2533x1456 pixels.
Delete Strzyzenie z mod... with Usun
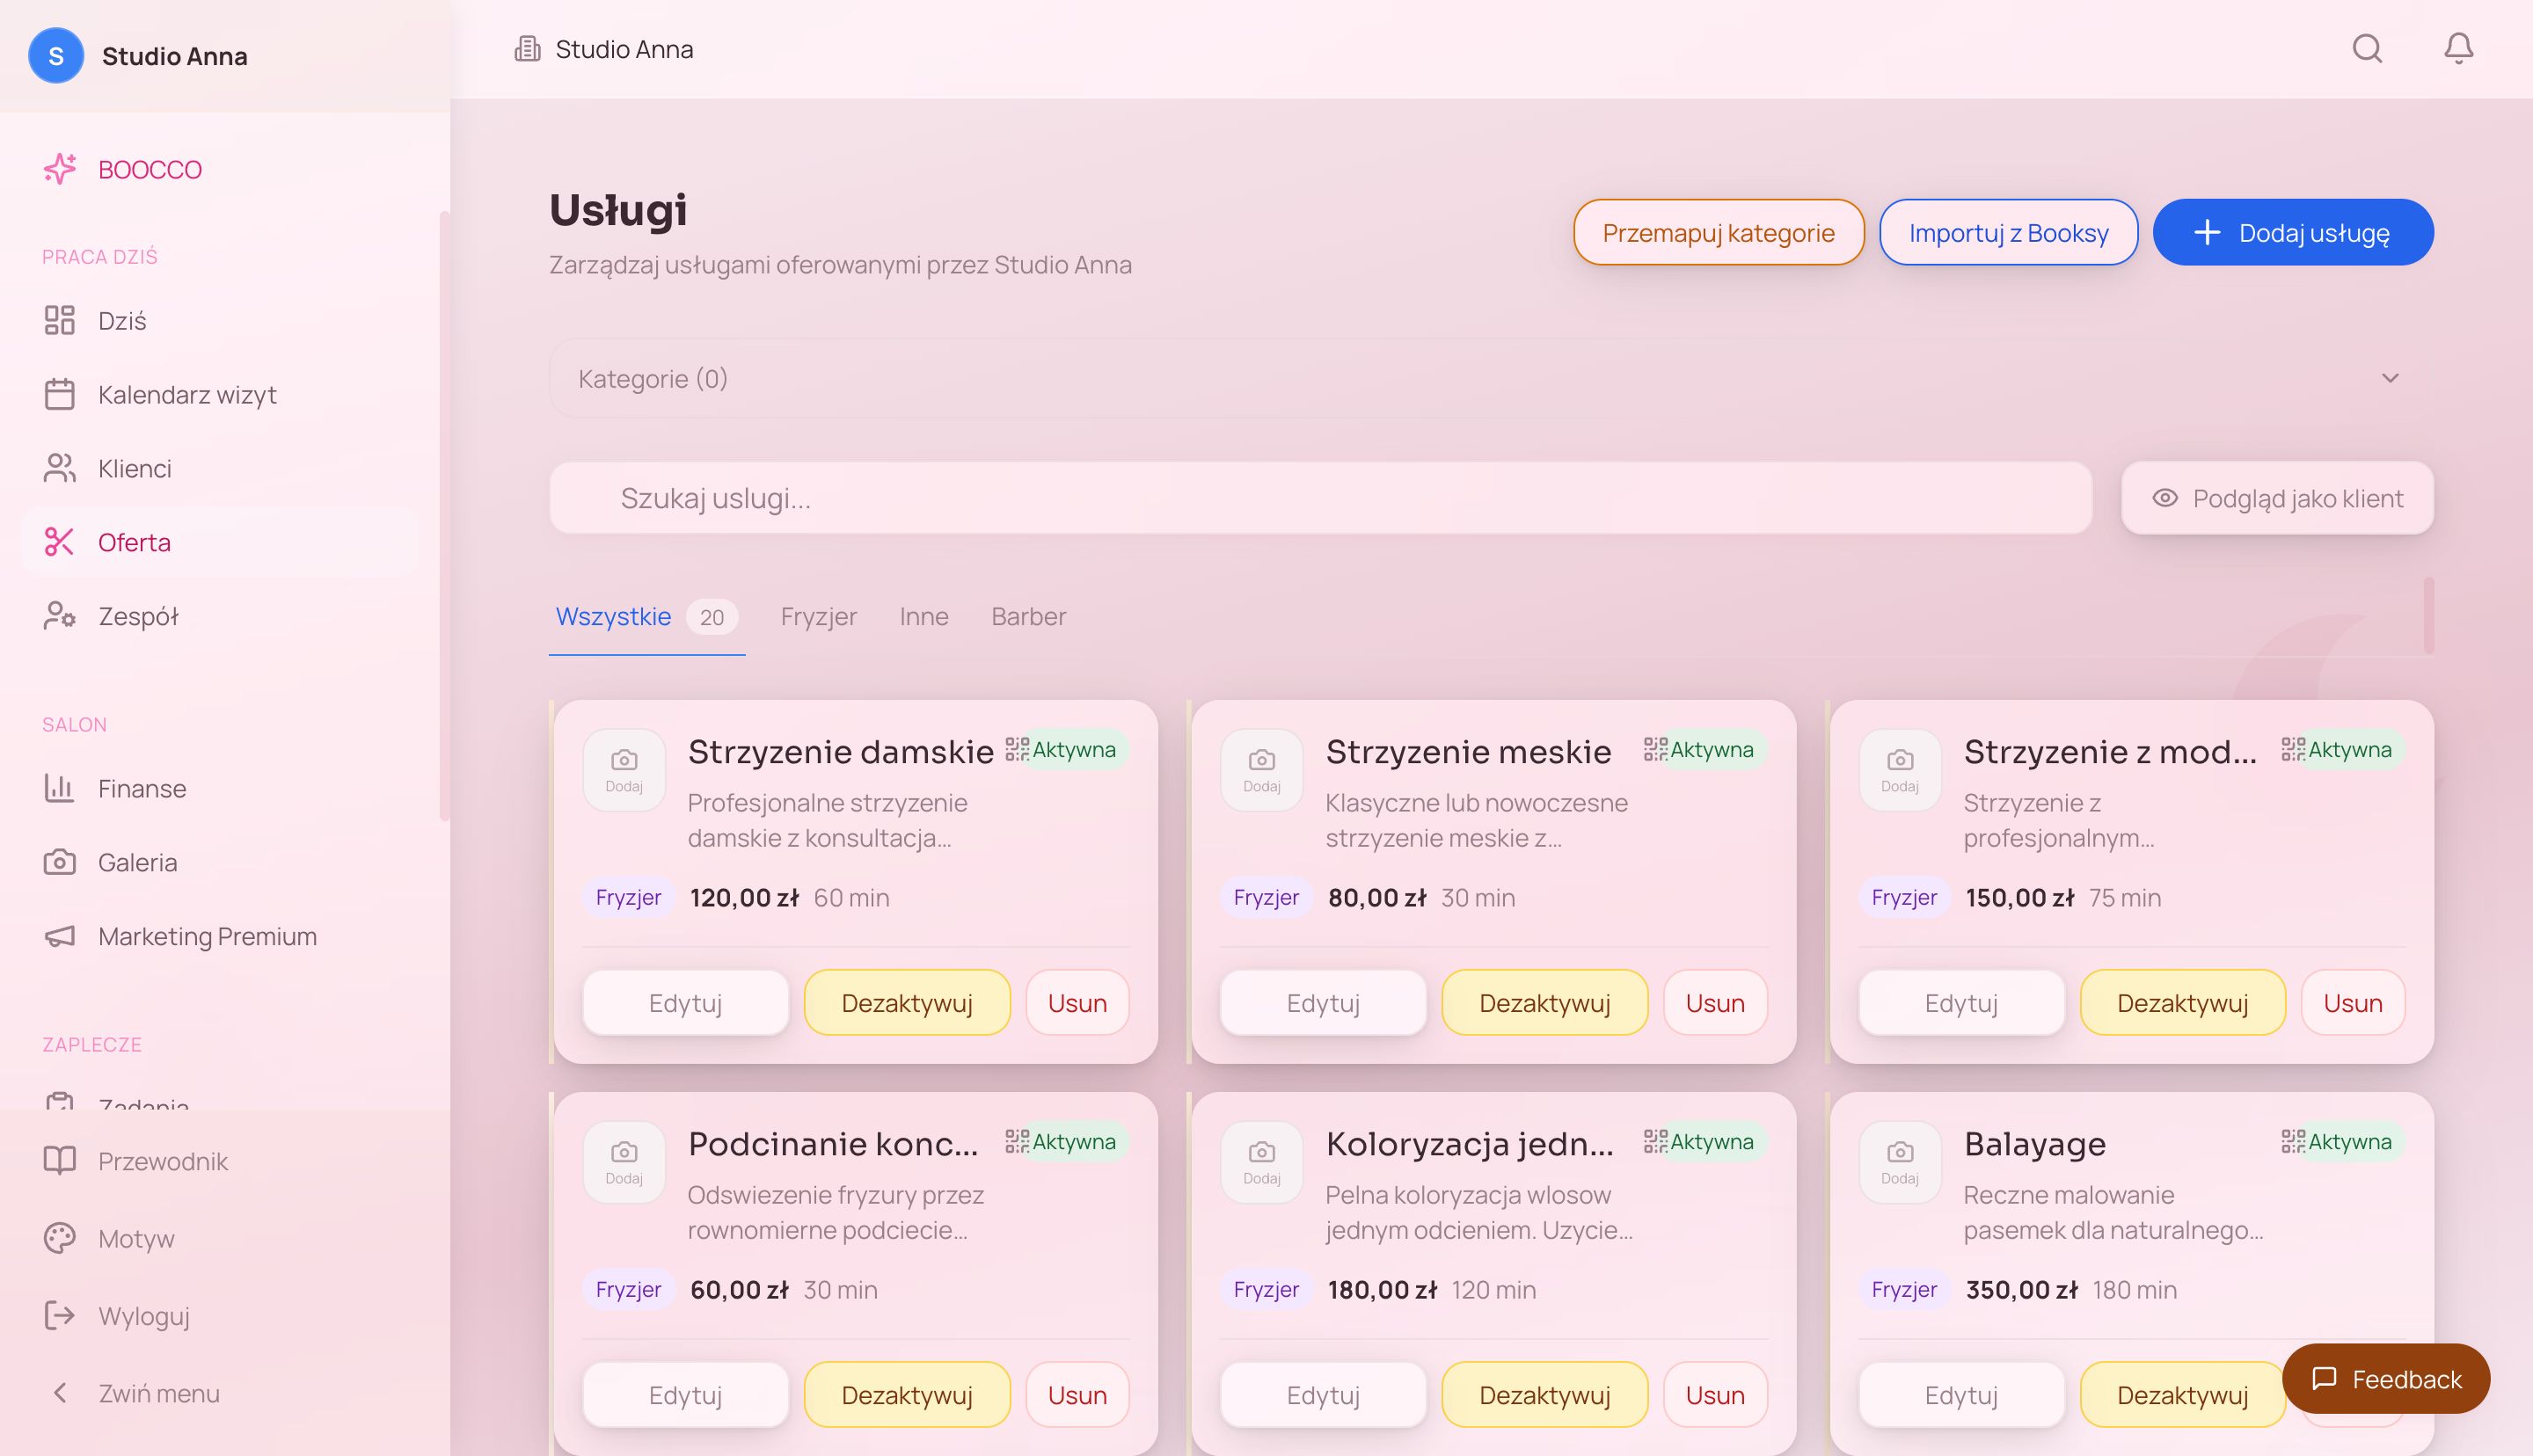pyautogui.click(x=2353, y=1002)
